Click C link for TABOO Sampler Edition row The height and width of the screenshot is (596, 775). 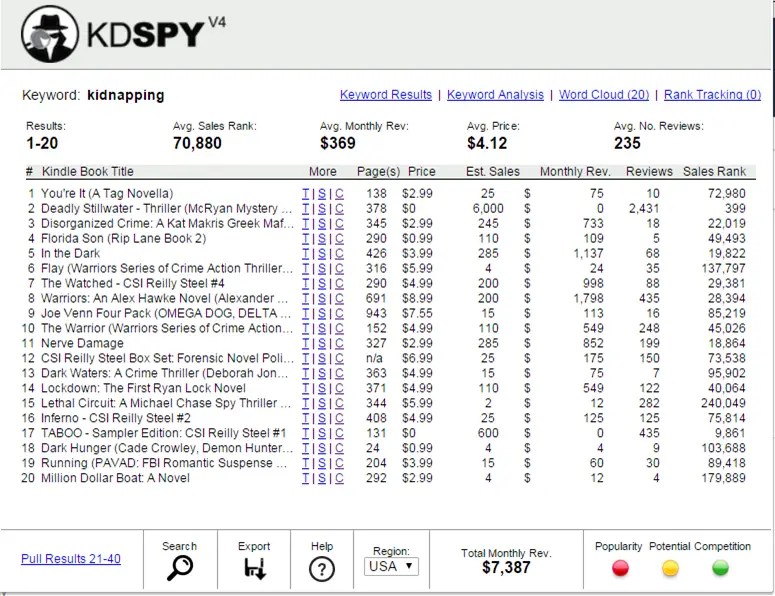coord(339,433)
